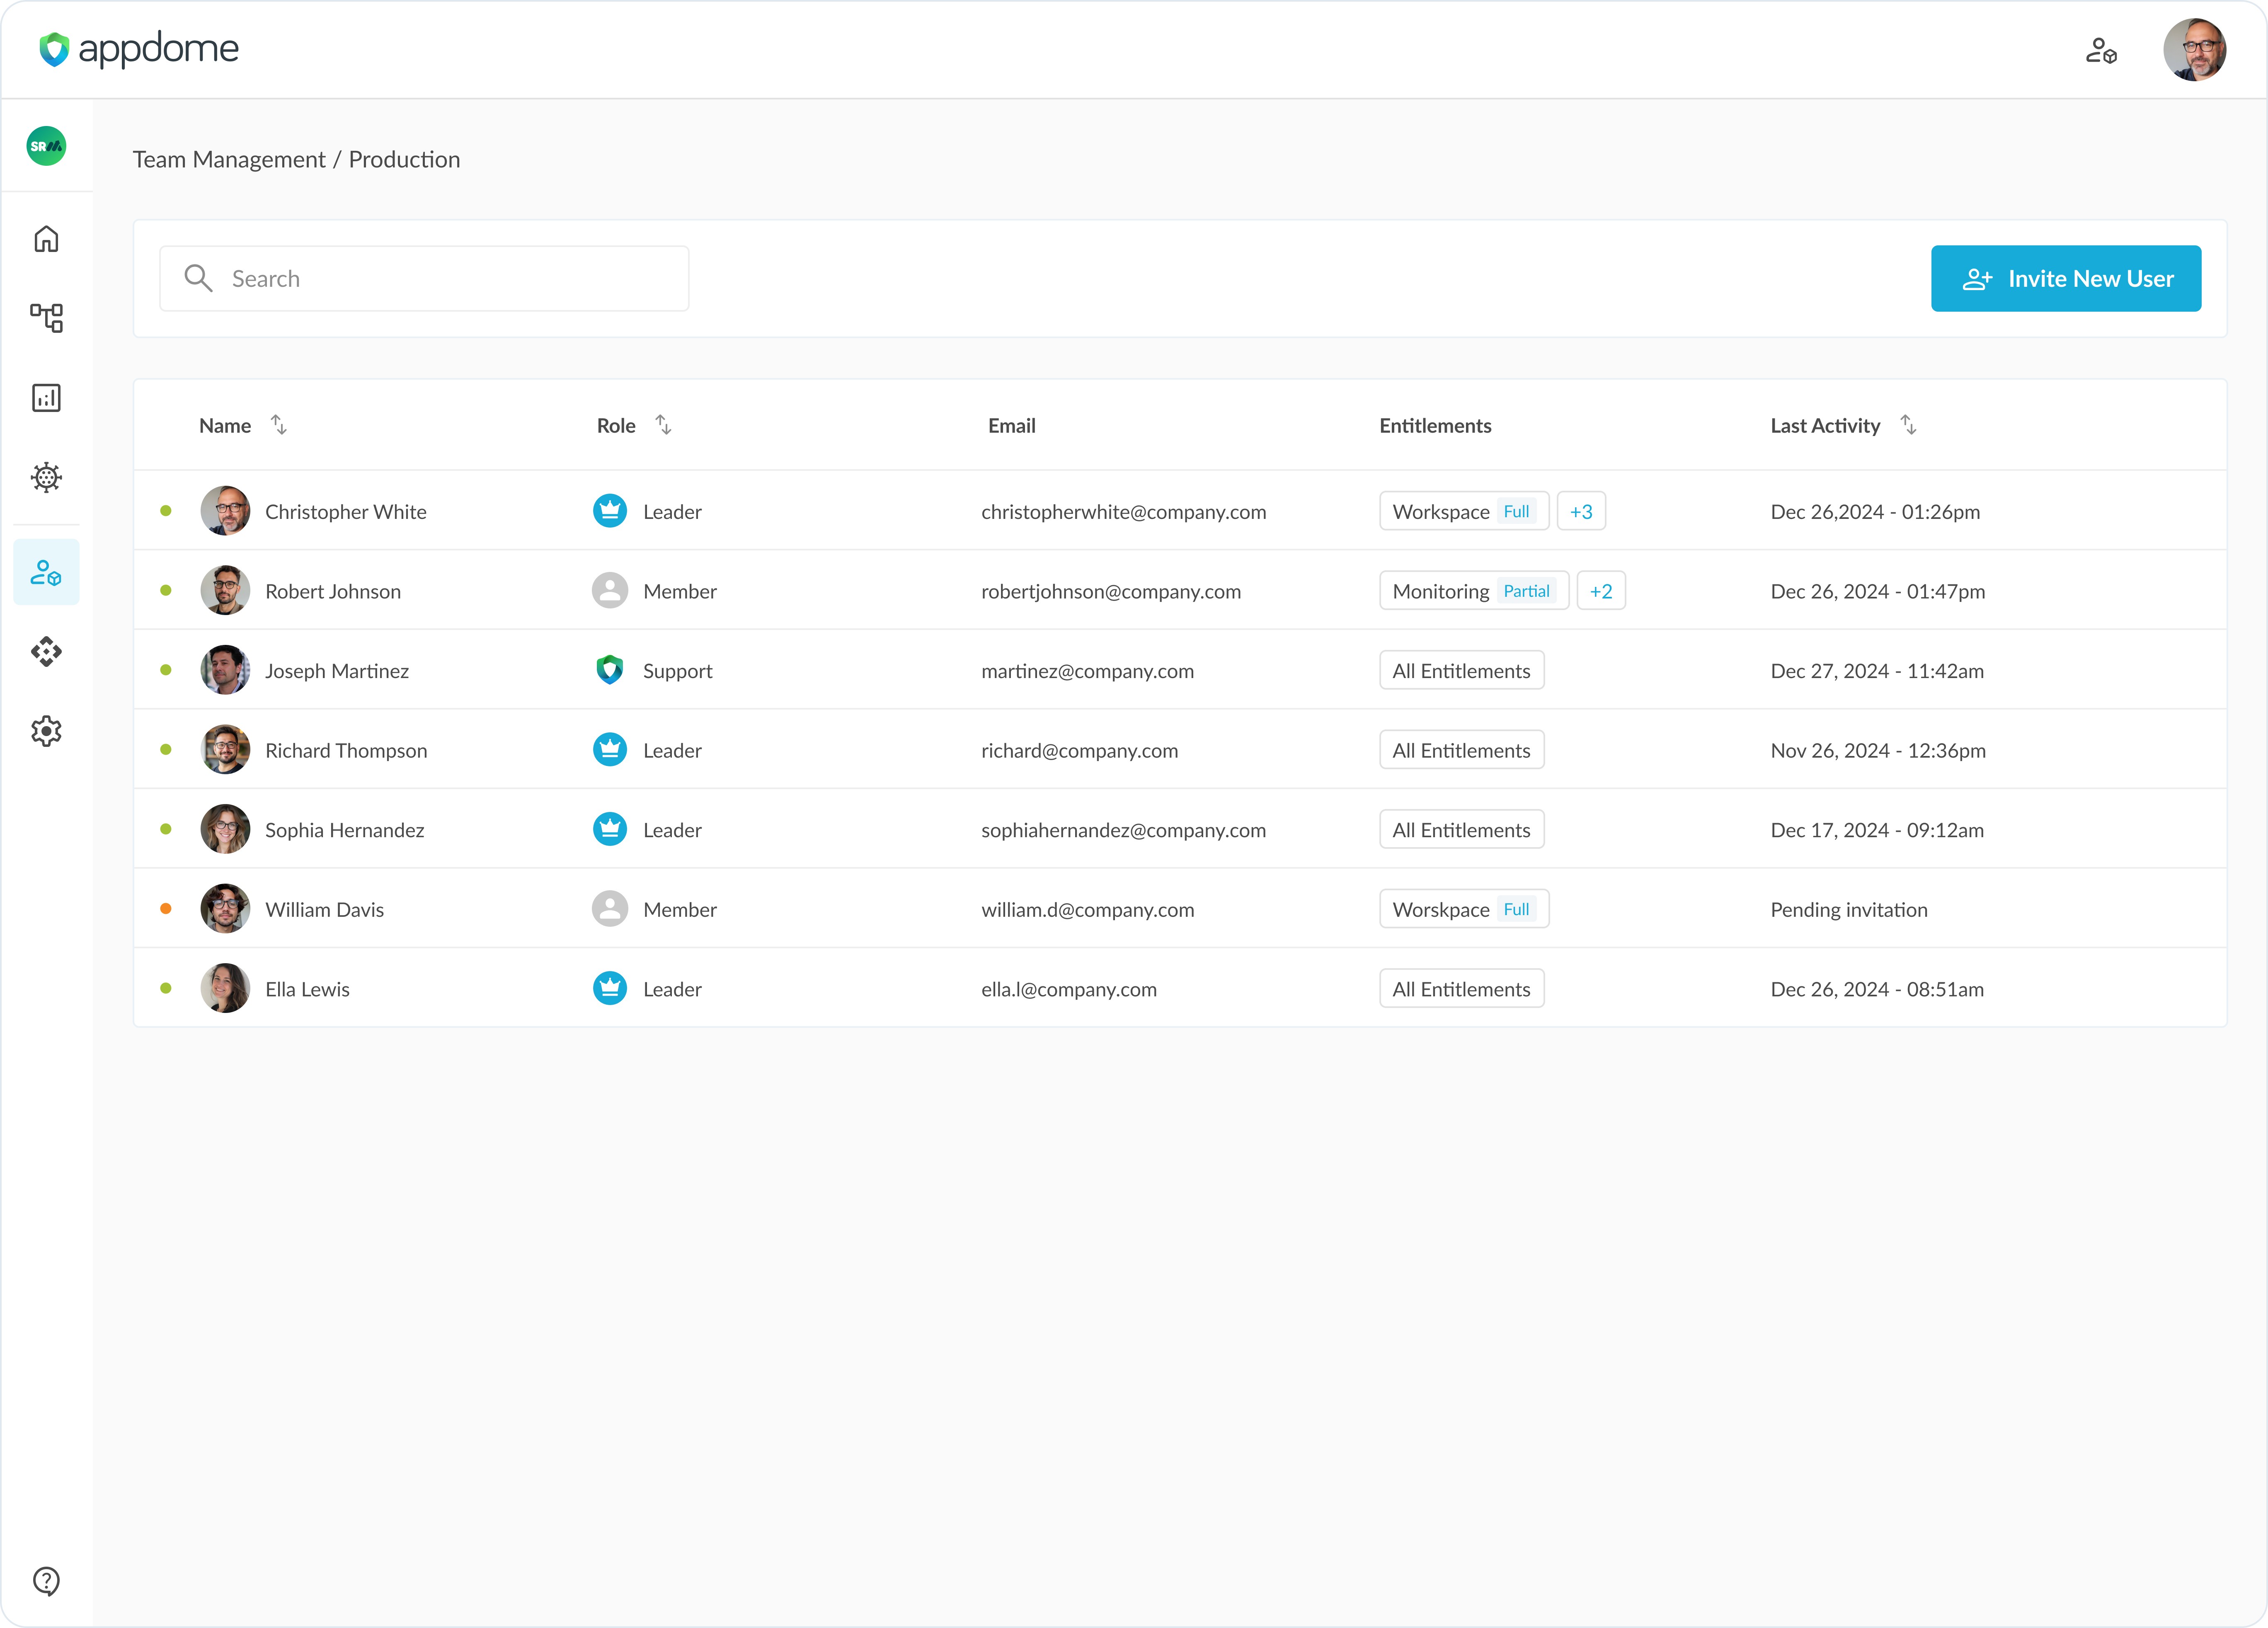This screenshot has height=1628, width=2268.
Task: Expand the +2 entitlements for Robert Johnson
Action: pos(1601,591)
